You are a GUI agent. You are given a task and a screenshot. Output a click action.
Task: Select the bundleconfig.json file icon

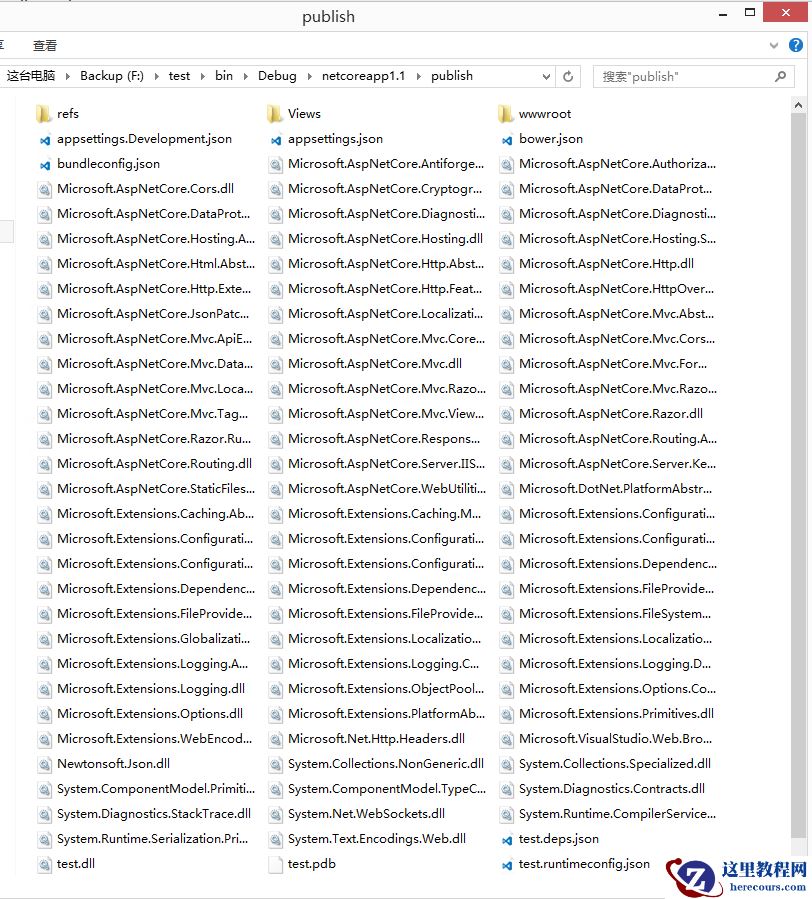pyautogui.click(x=45, y=165)
